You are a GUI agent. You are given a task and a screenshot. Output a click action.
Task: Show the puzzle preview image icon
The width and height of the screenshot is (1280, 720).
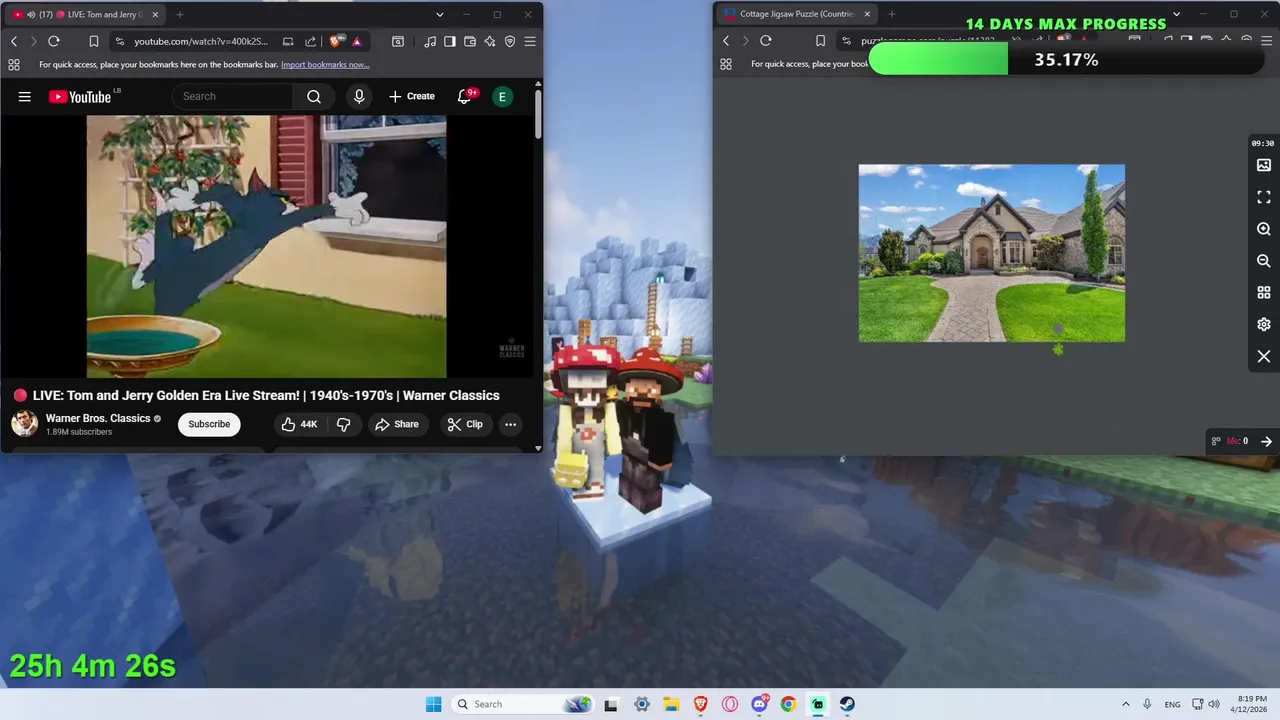(1264, 165)
